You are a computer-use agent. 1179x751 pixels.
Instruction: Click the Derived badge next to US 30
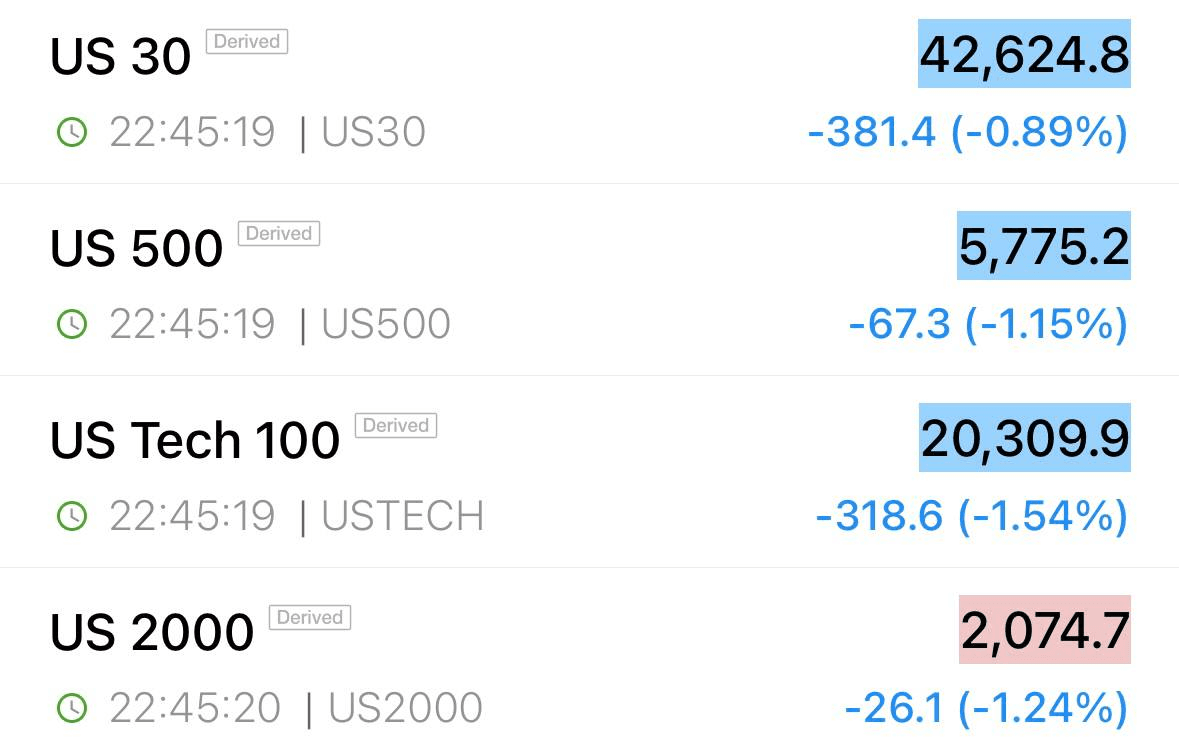(x=247, y=41)
